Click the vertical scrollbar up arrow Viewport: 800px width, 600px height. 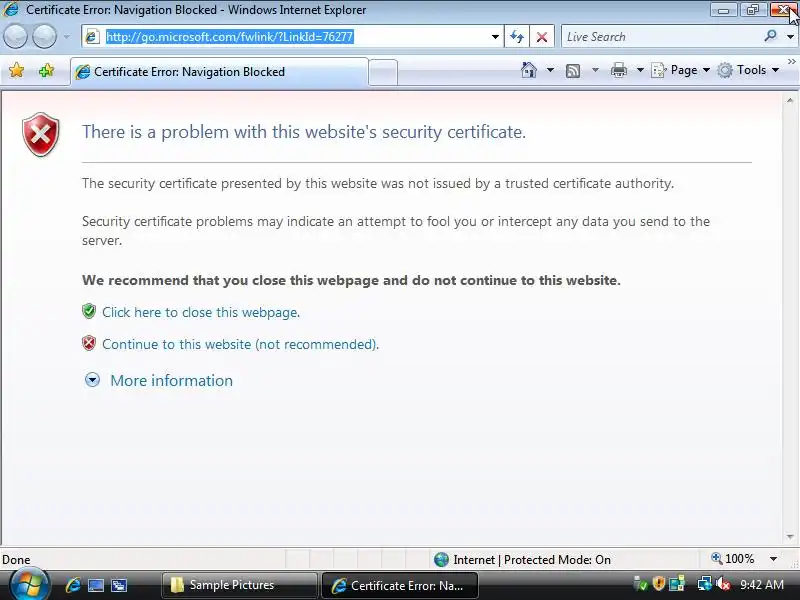tap(790, 101)
